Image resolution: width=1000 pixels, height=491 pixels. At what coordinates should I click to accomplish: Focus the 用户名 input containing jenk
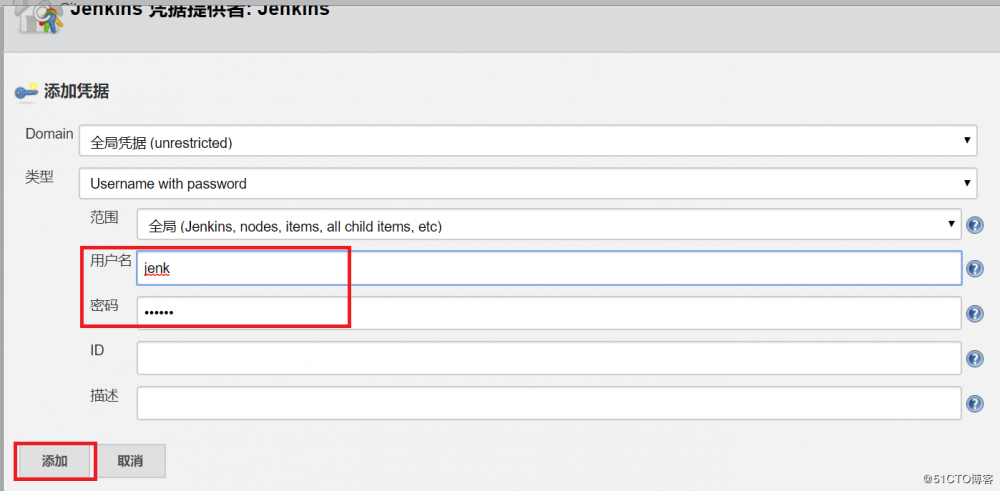pos(549,268)
